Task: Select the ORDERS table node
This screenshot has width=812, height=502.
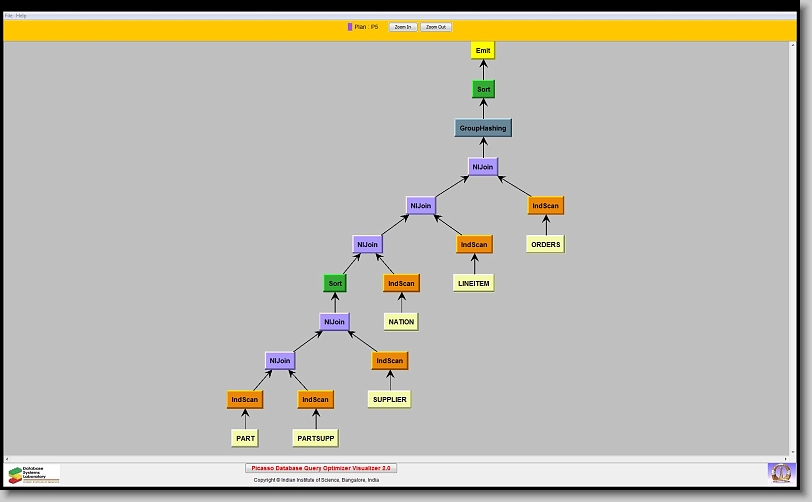Action: [545, 244]
